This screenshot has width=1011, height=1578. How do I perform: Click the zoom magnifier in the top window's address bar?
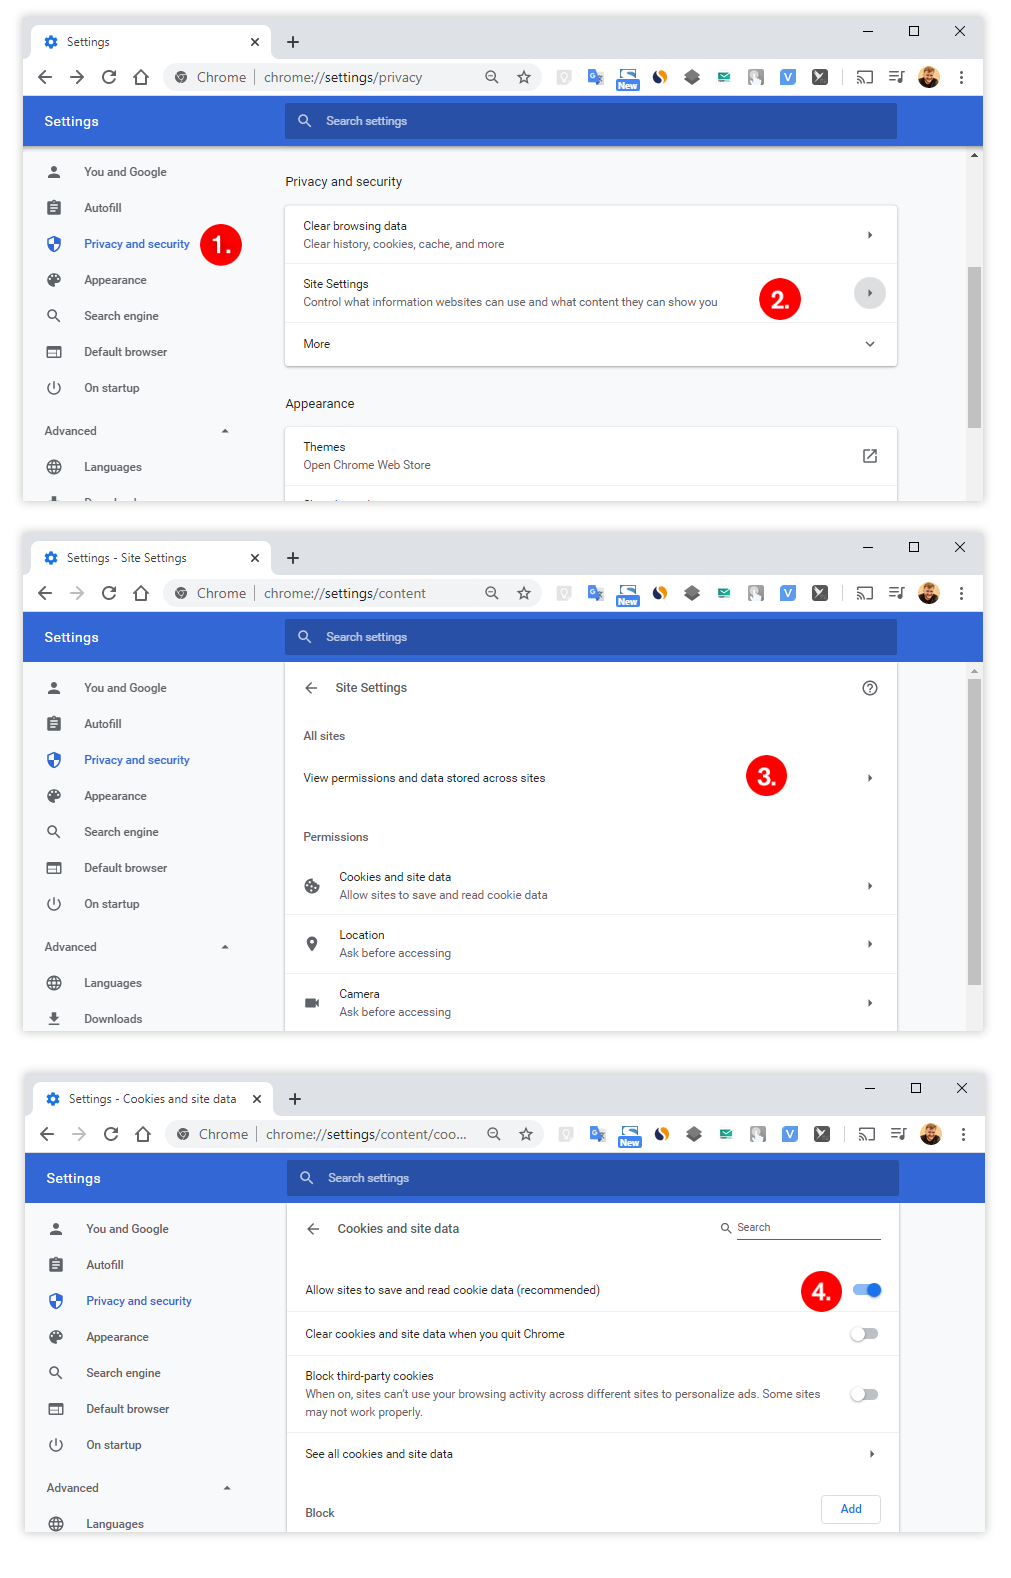492,77
